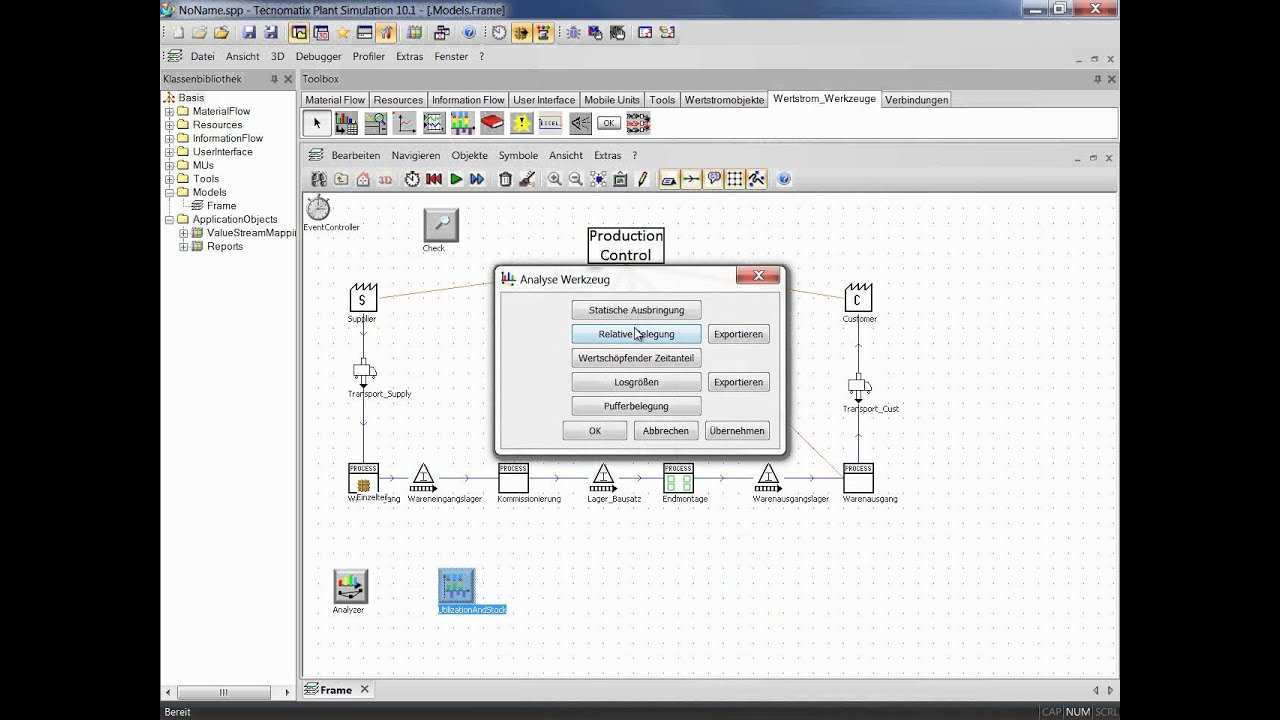This screenshot has height=720, width=1280.
Task: Open the Debugger menu
Action: [x=318, y=57]
